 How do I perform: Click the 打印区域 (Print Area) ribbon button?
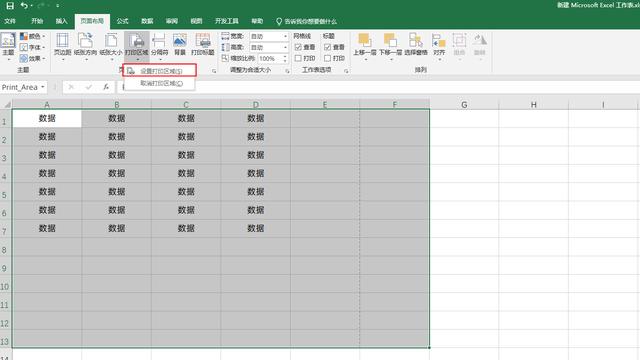[137, 46]
